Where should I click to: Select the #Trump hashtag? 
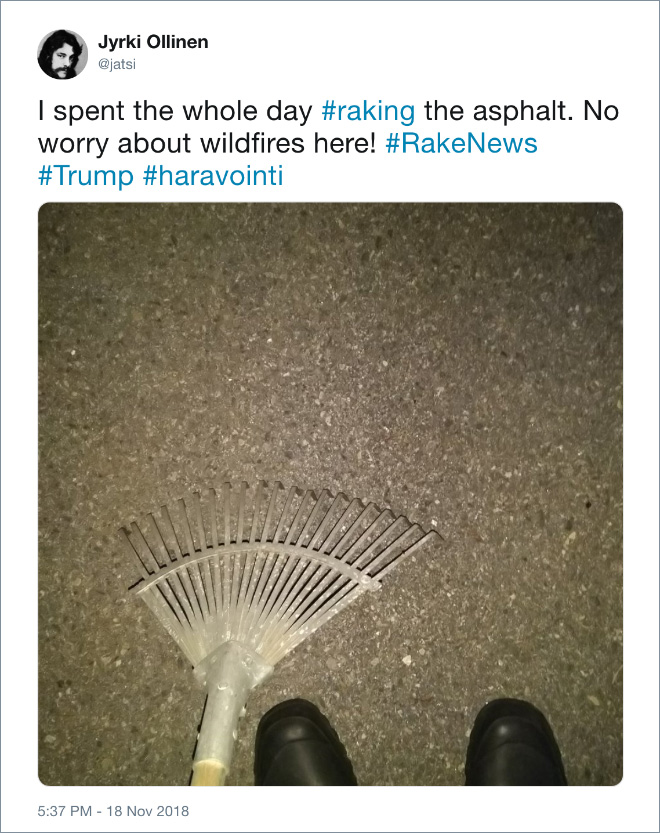click(x=86, y=176)
